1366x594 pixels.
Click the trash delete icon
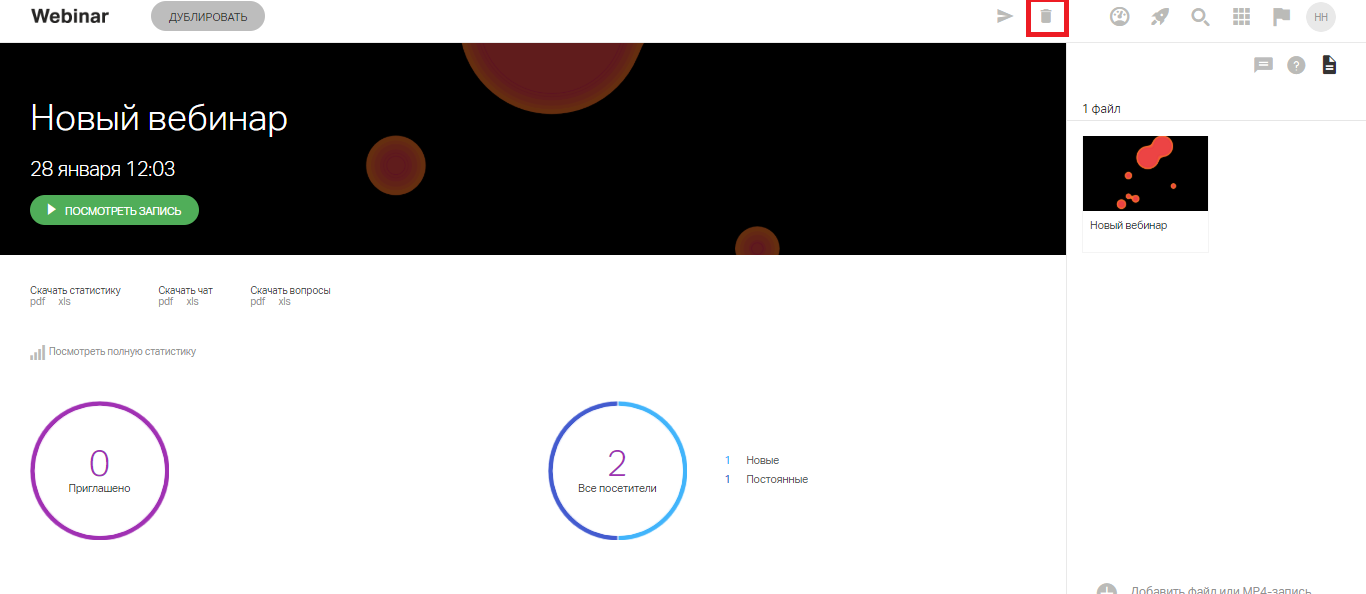pos(1046,16)
